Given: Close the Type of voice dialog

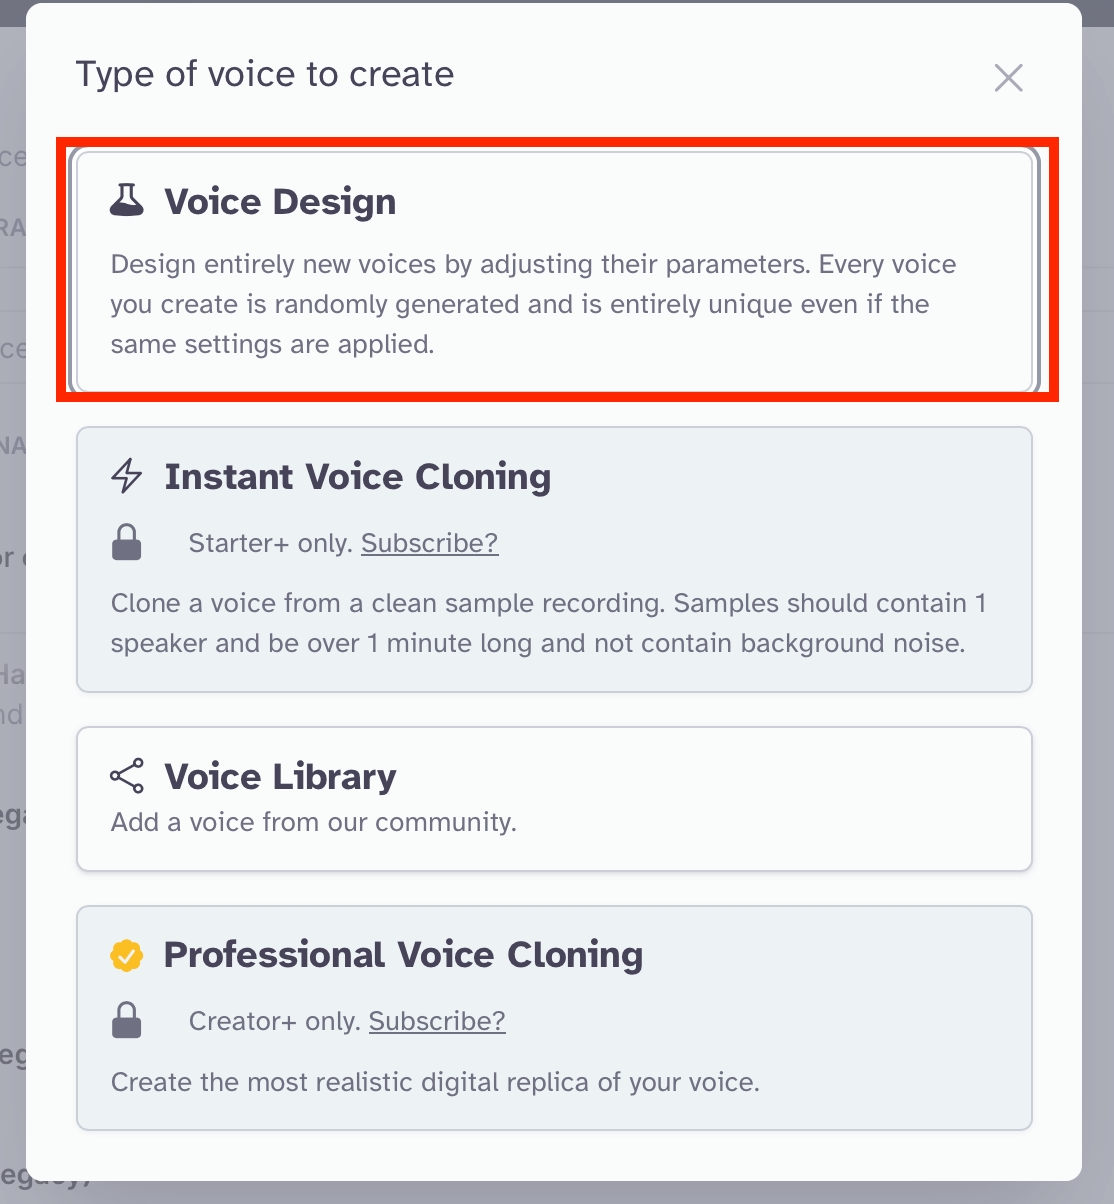Looking at the screenshot, I should coord(1008,77).
